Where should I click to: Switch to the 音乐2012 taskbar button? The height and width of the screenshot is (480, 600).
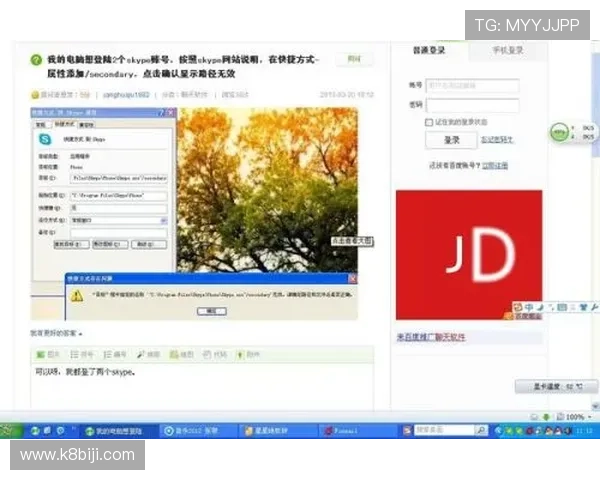tap(197, 431)
